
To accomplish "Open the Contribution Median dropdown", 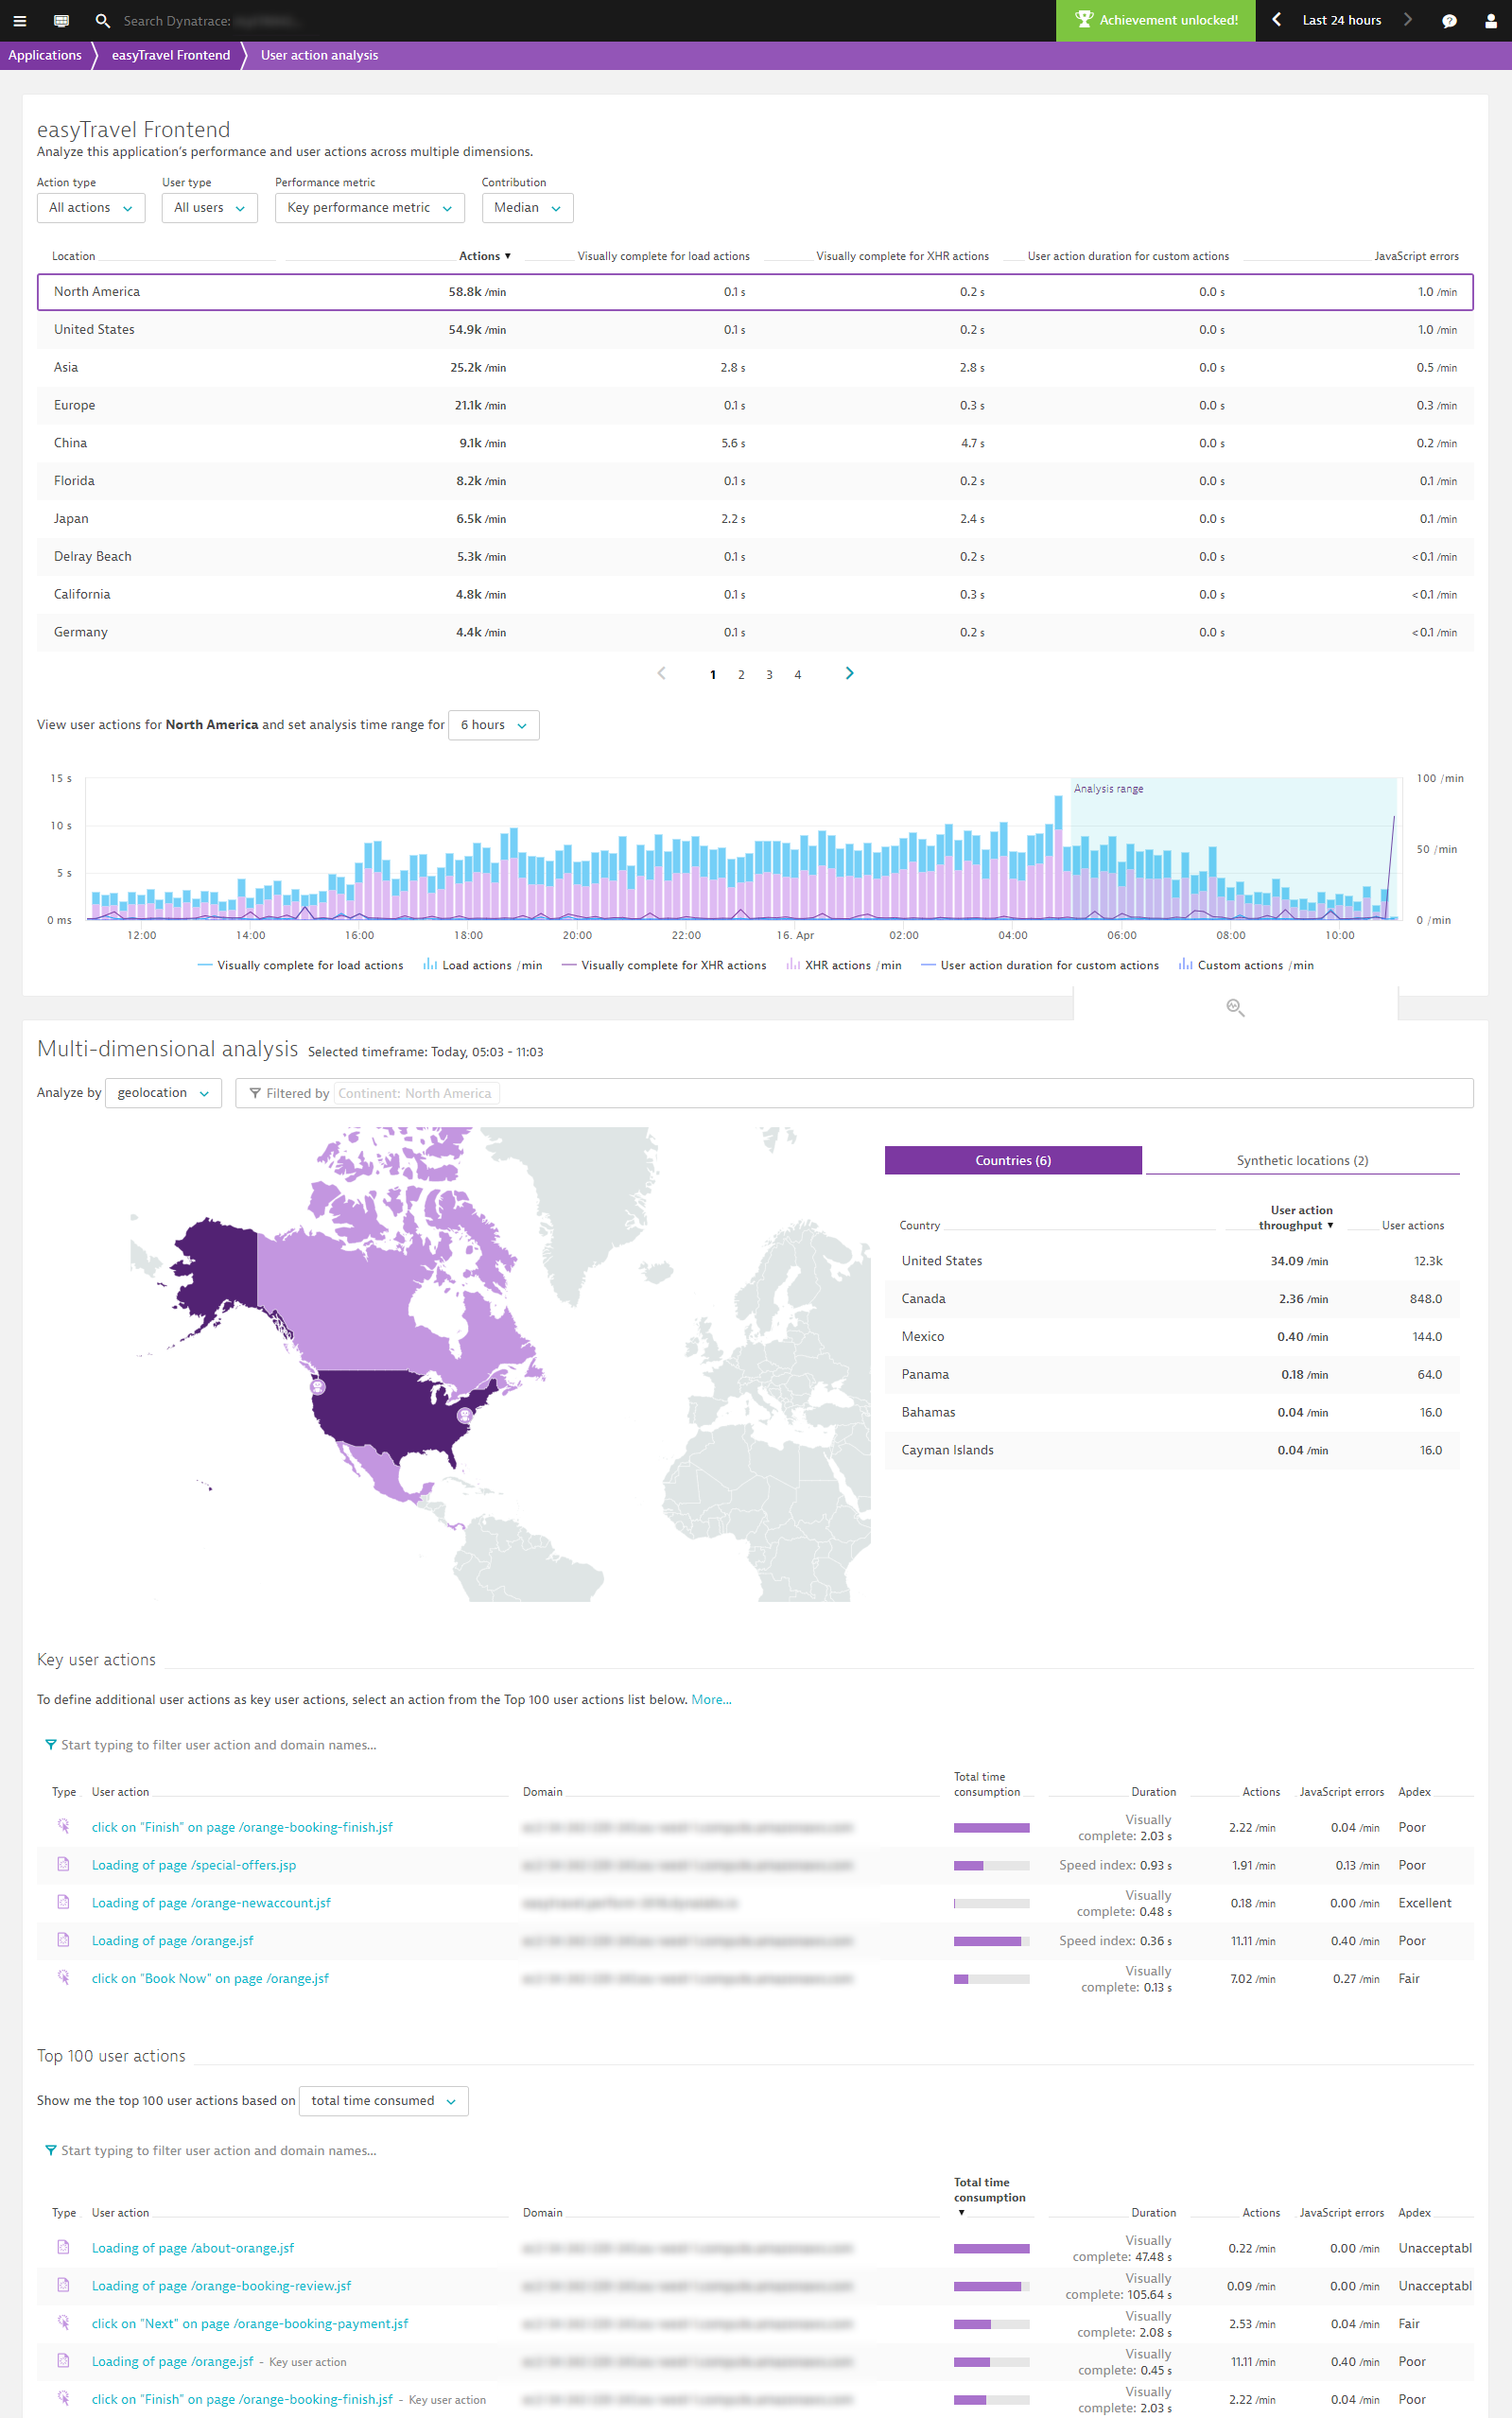I will (x=527, y=207).
